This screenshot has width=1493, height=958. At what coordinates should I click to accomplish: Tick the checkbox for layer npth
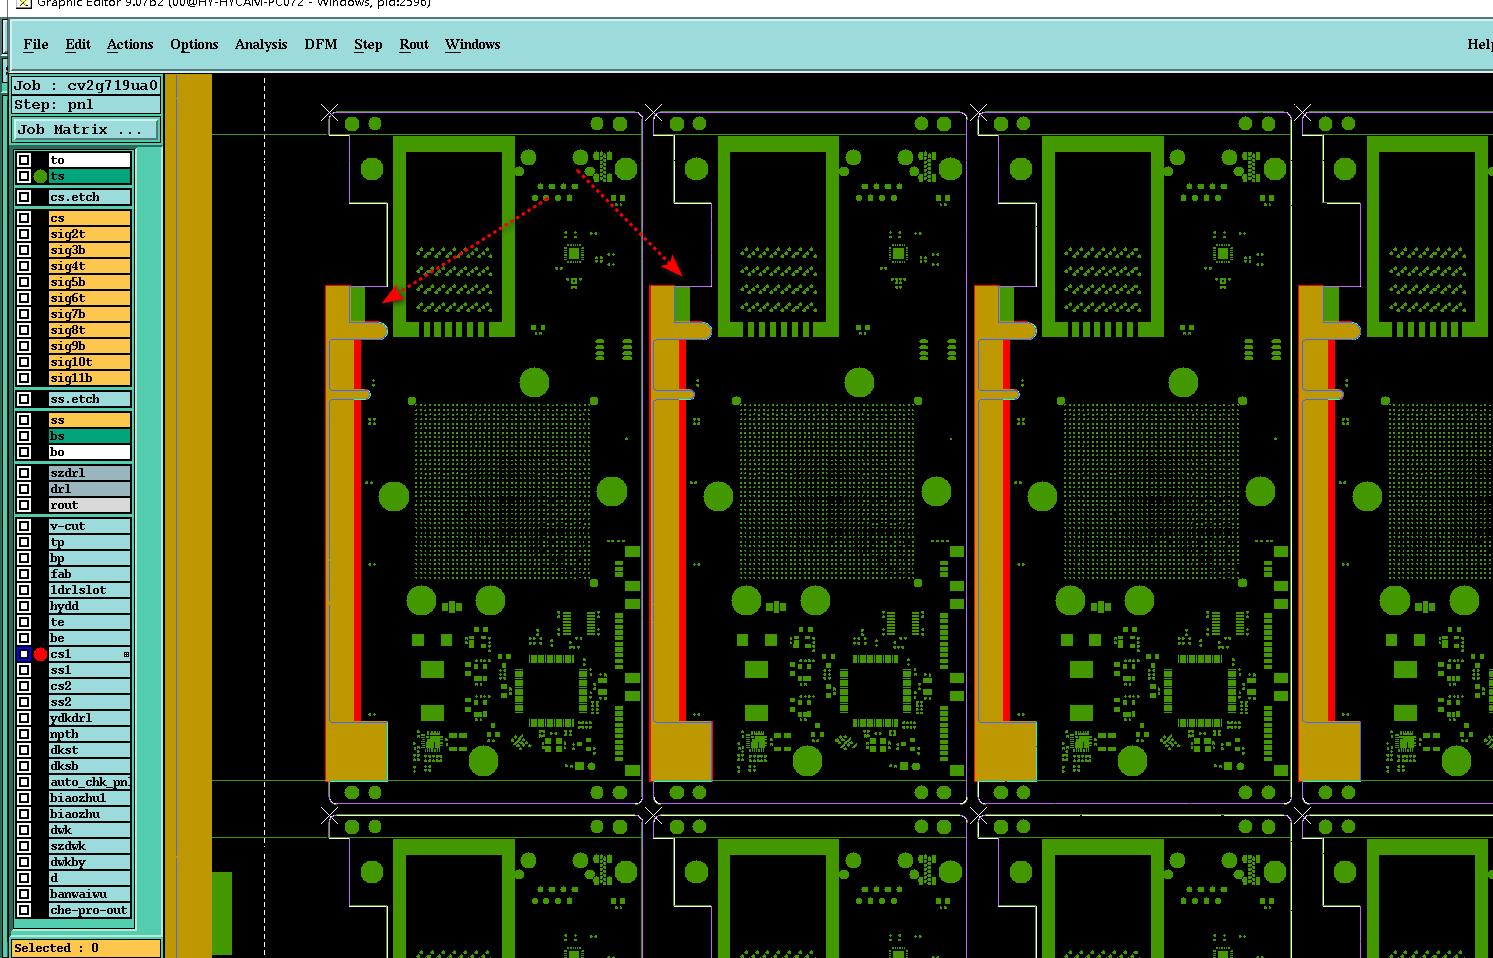point(24,734)
